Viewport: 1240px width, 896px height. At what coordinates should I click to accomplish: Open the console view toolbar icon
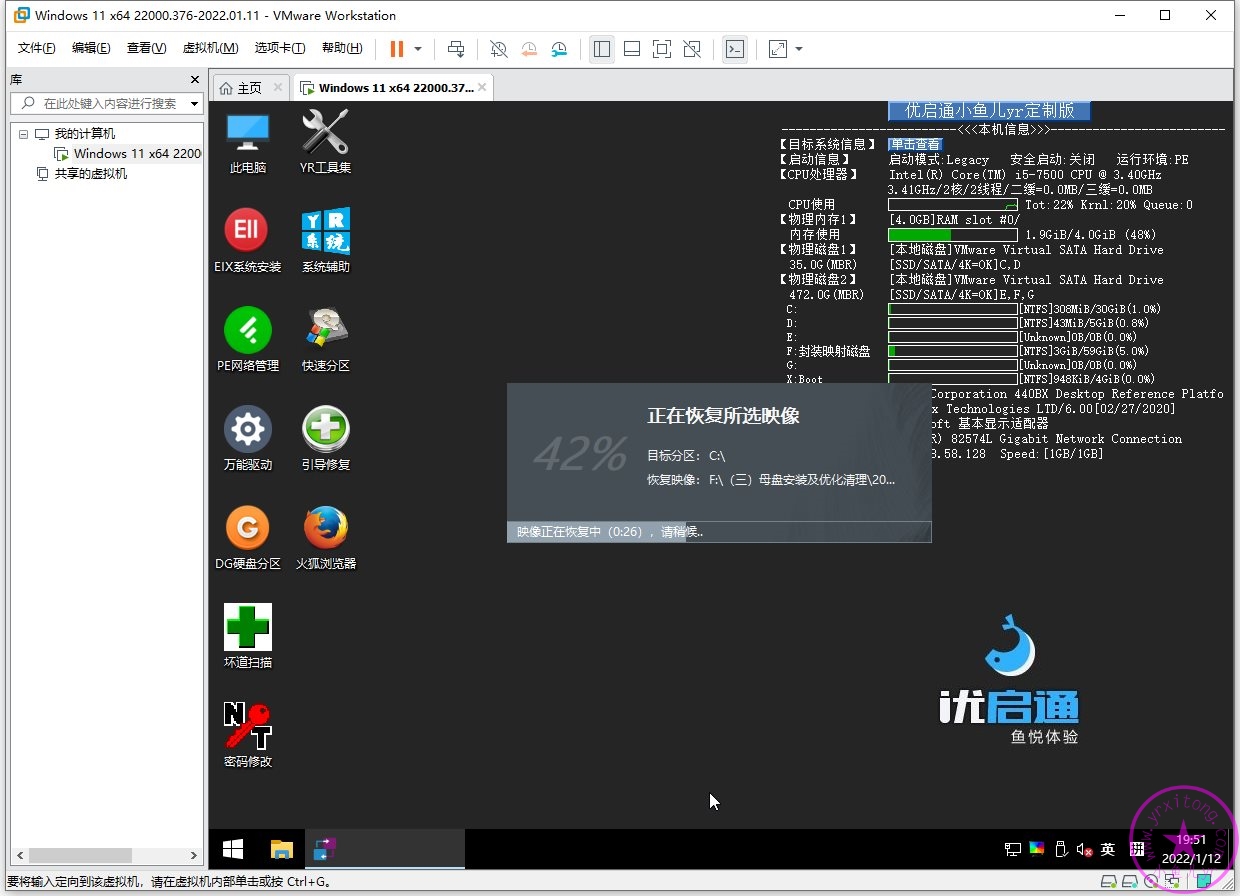pos(735,48)
